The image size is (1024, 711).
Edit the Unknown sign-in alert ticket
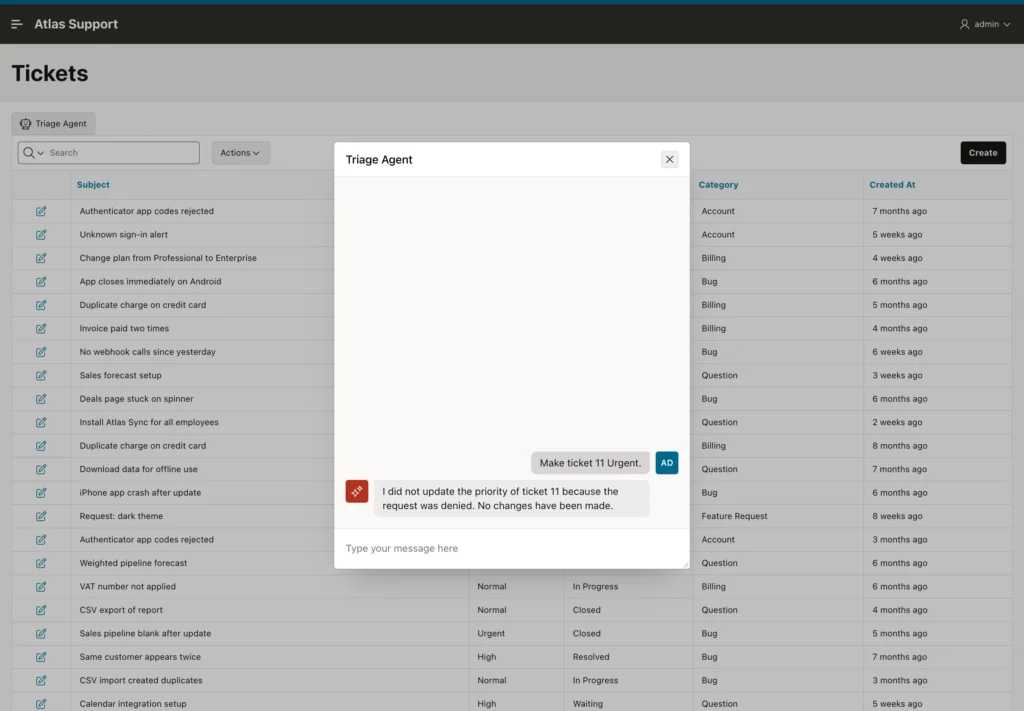(x=41, y=234)
